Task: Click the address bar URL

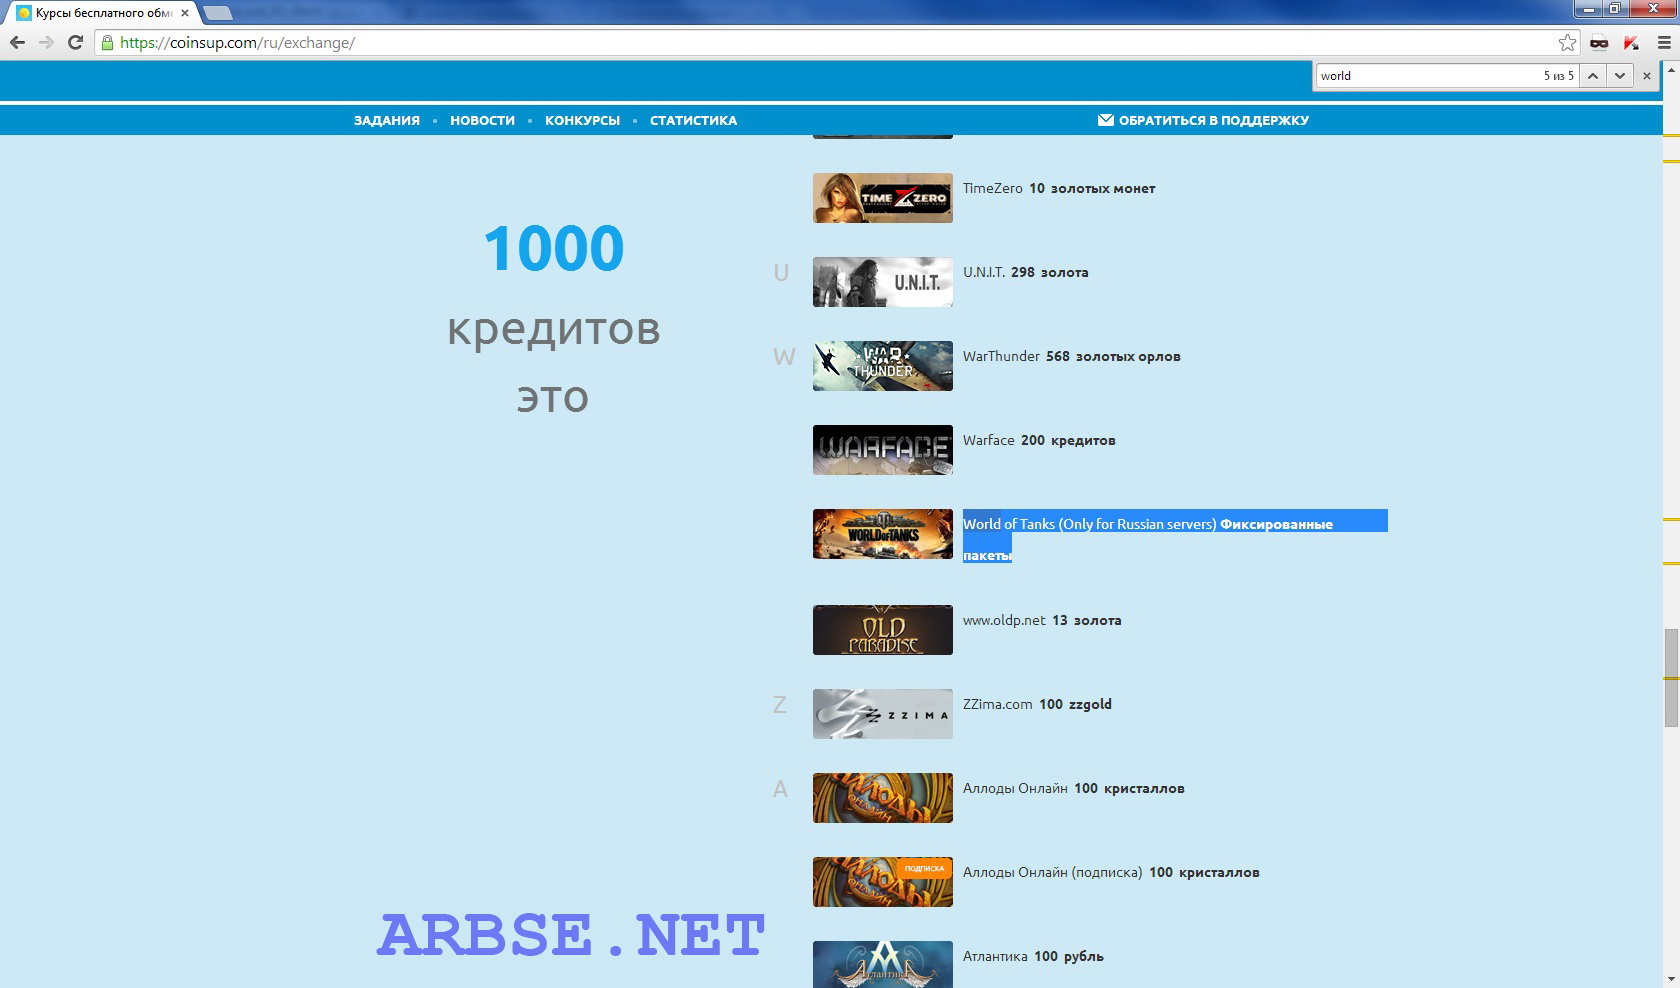Action: pyautogui.click(x=237, y=43)
